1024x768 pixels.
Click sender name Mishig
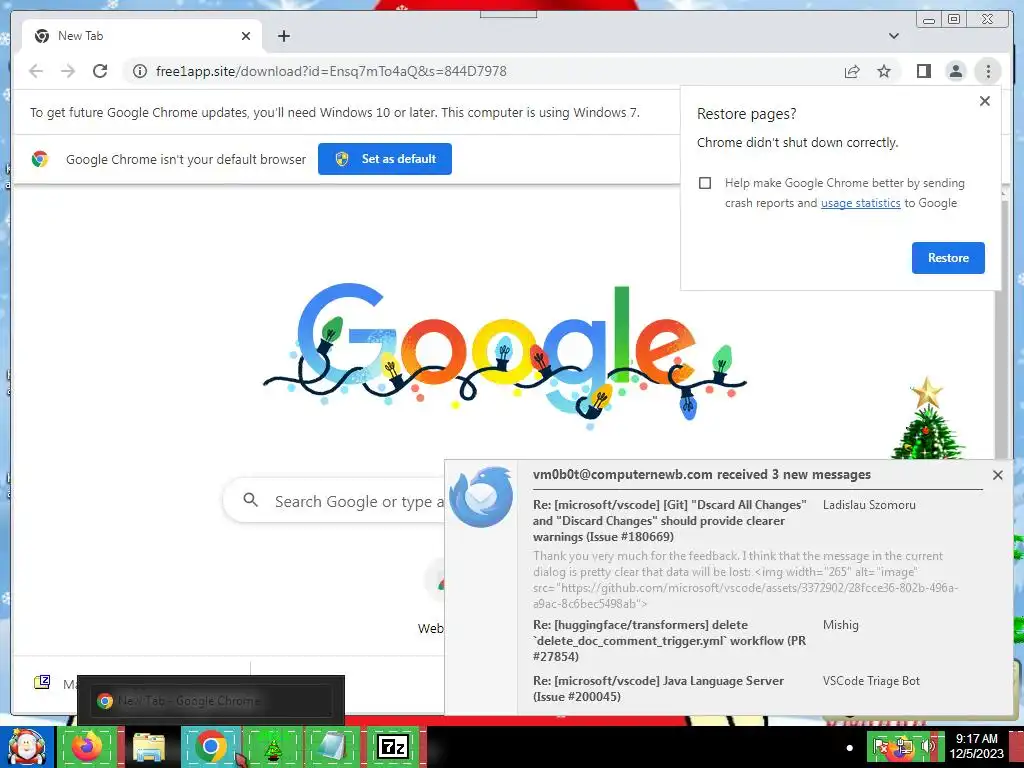(840, 625)
